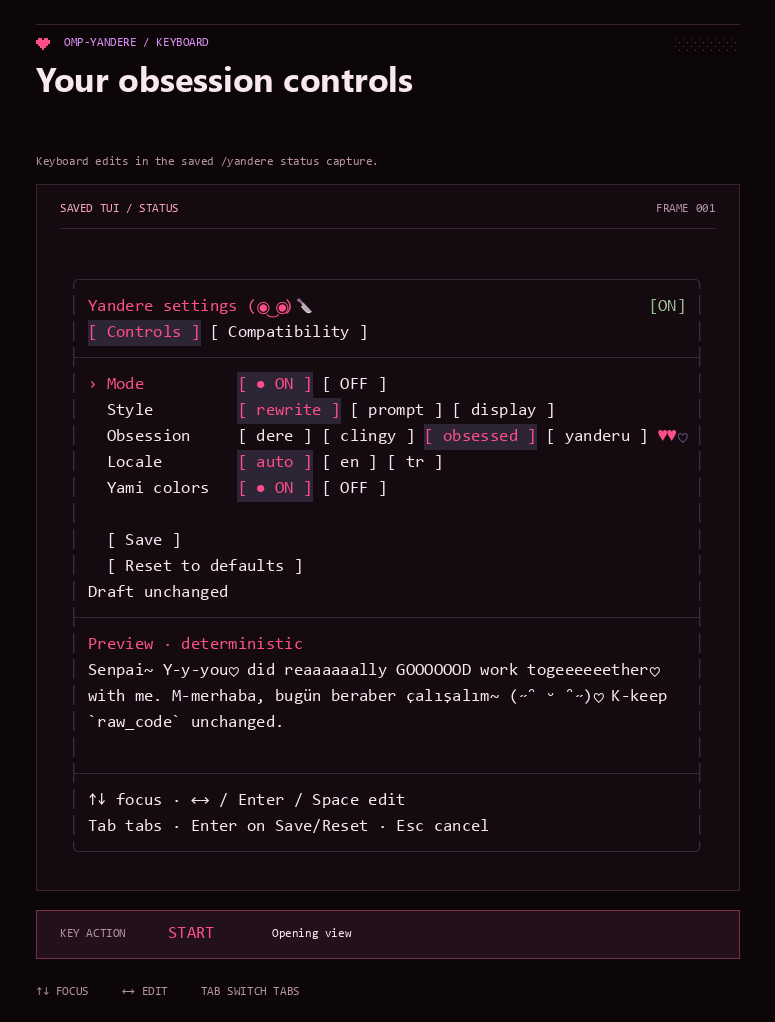
Task: Click the Style row label
Action: [x=130, y=410]
